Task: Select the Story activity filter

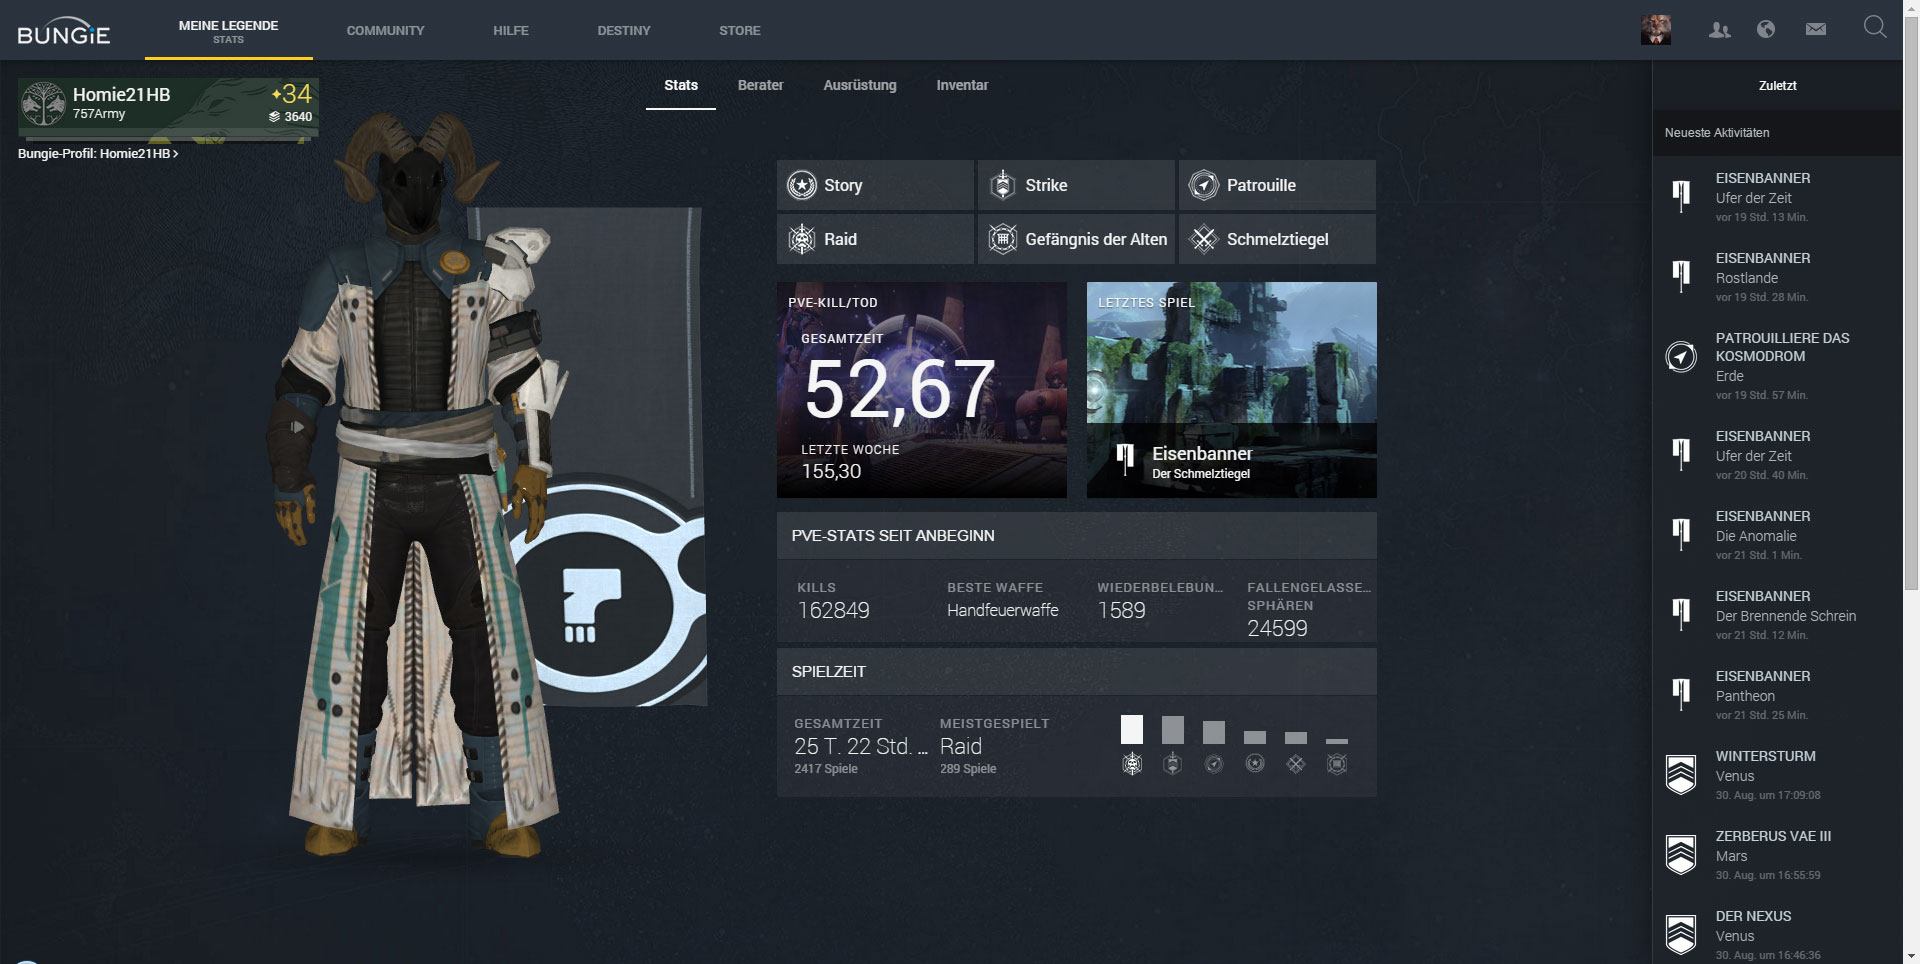Action: (874, 185)
